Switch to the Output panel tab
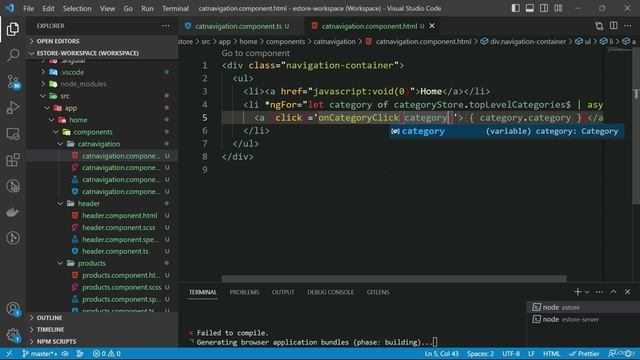This screenshot has height=360, width=640. click(283, 292)
